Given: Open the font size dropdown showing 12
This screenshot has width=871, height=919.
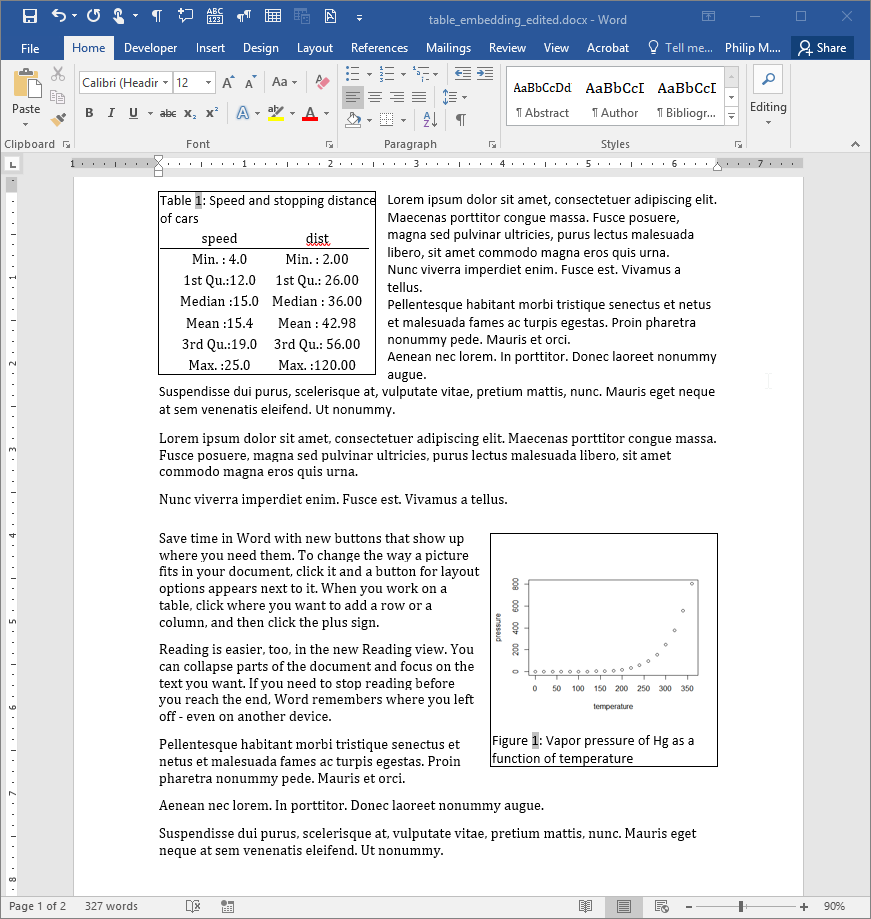Looking at the screenshot, I should pyautogui.click(x=208, y=83).
